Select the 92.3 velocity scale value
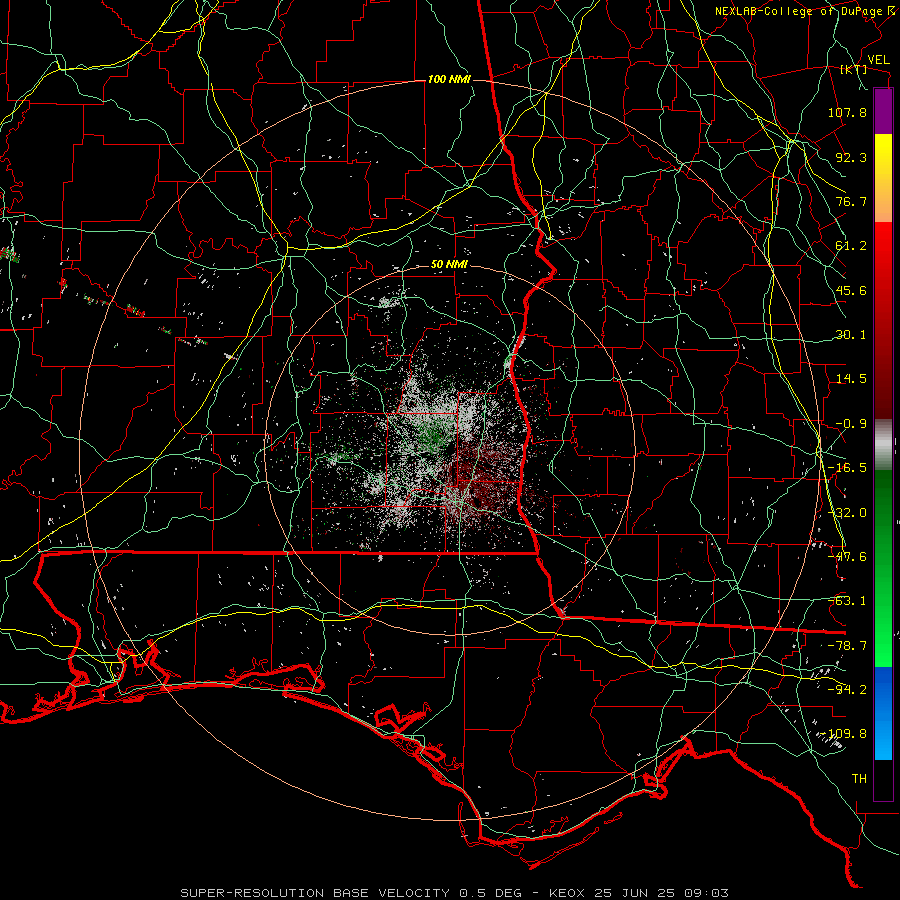Screen dimensions: 900x900 pyautogui.click(x=851, y=157)
